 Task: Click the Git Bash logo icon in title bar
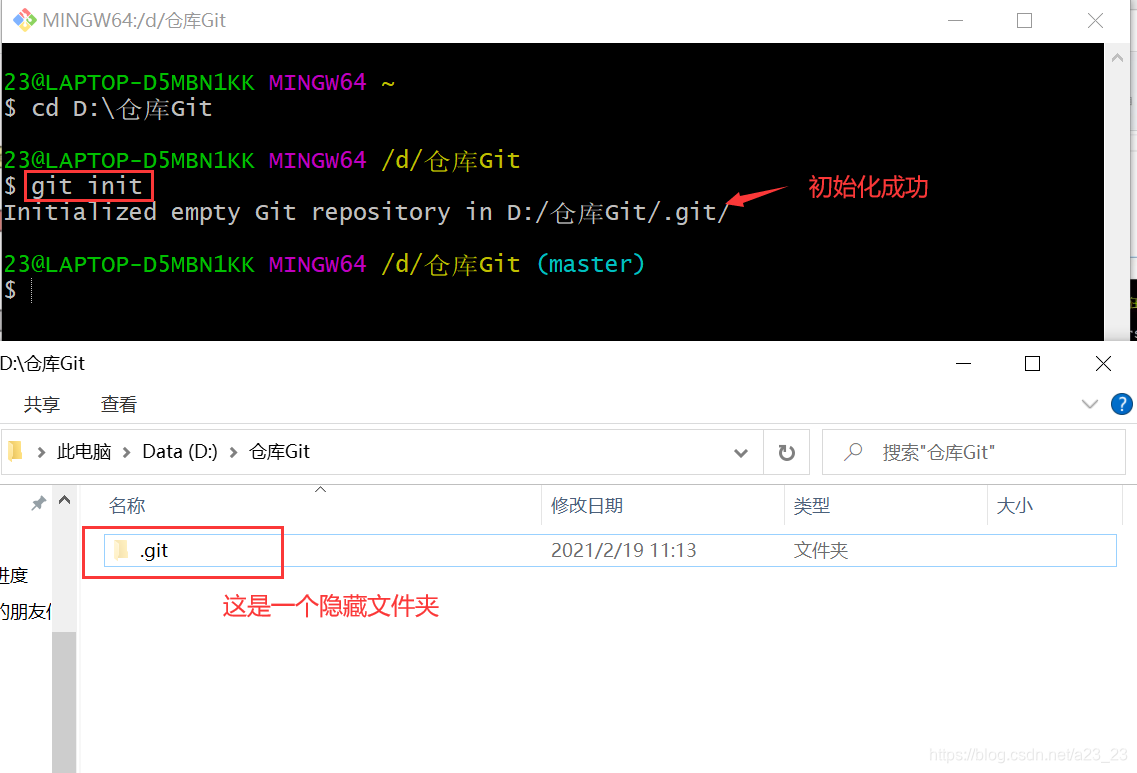pos(24,20)
